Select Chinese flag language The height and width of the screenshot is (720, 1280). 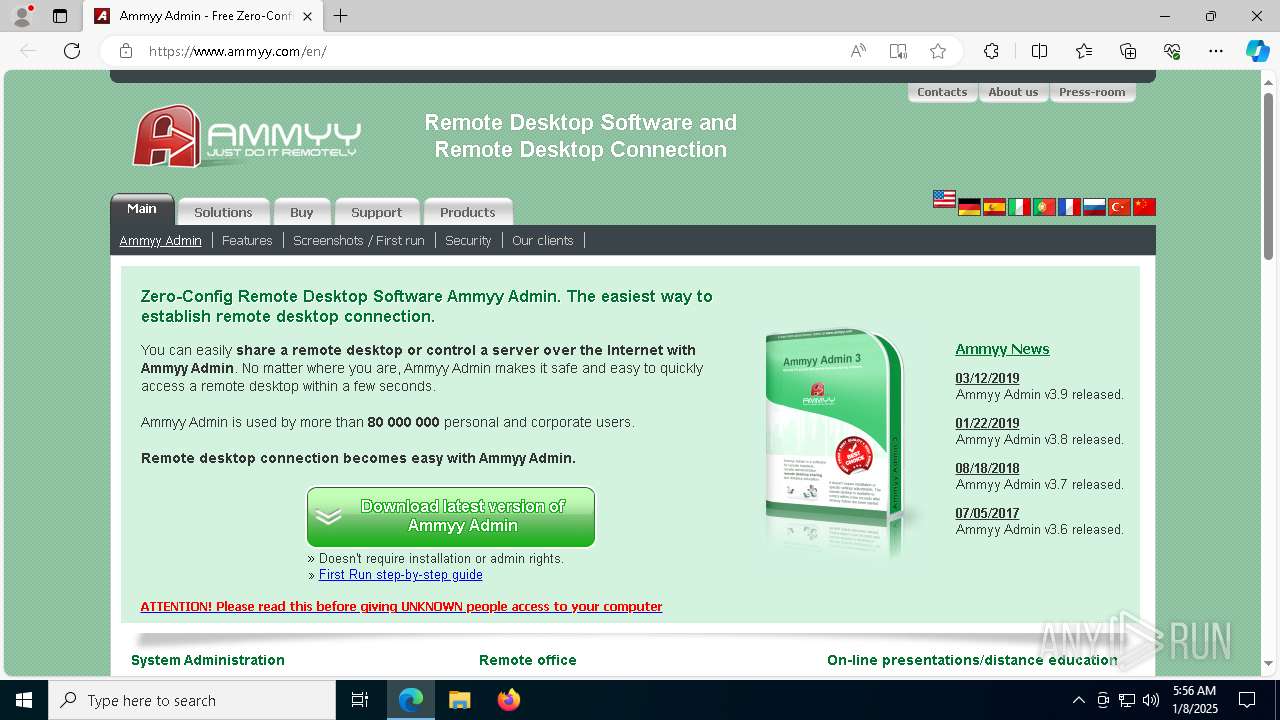pyautogui.click(x=1144, y=207)
